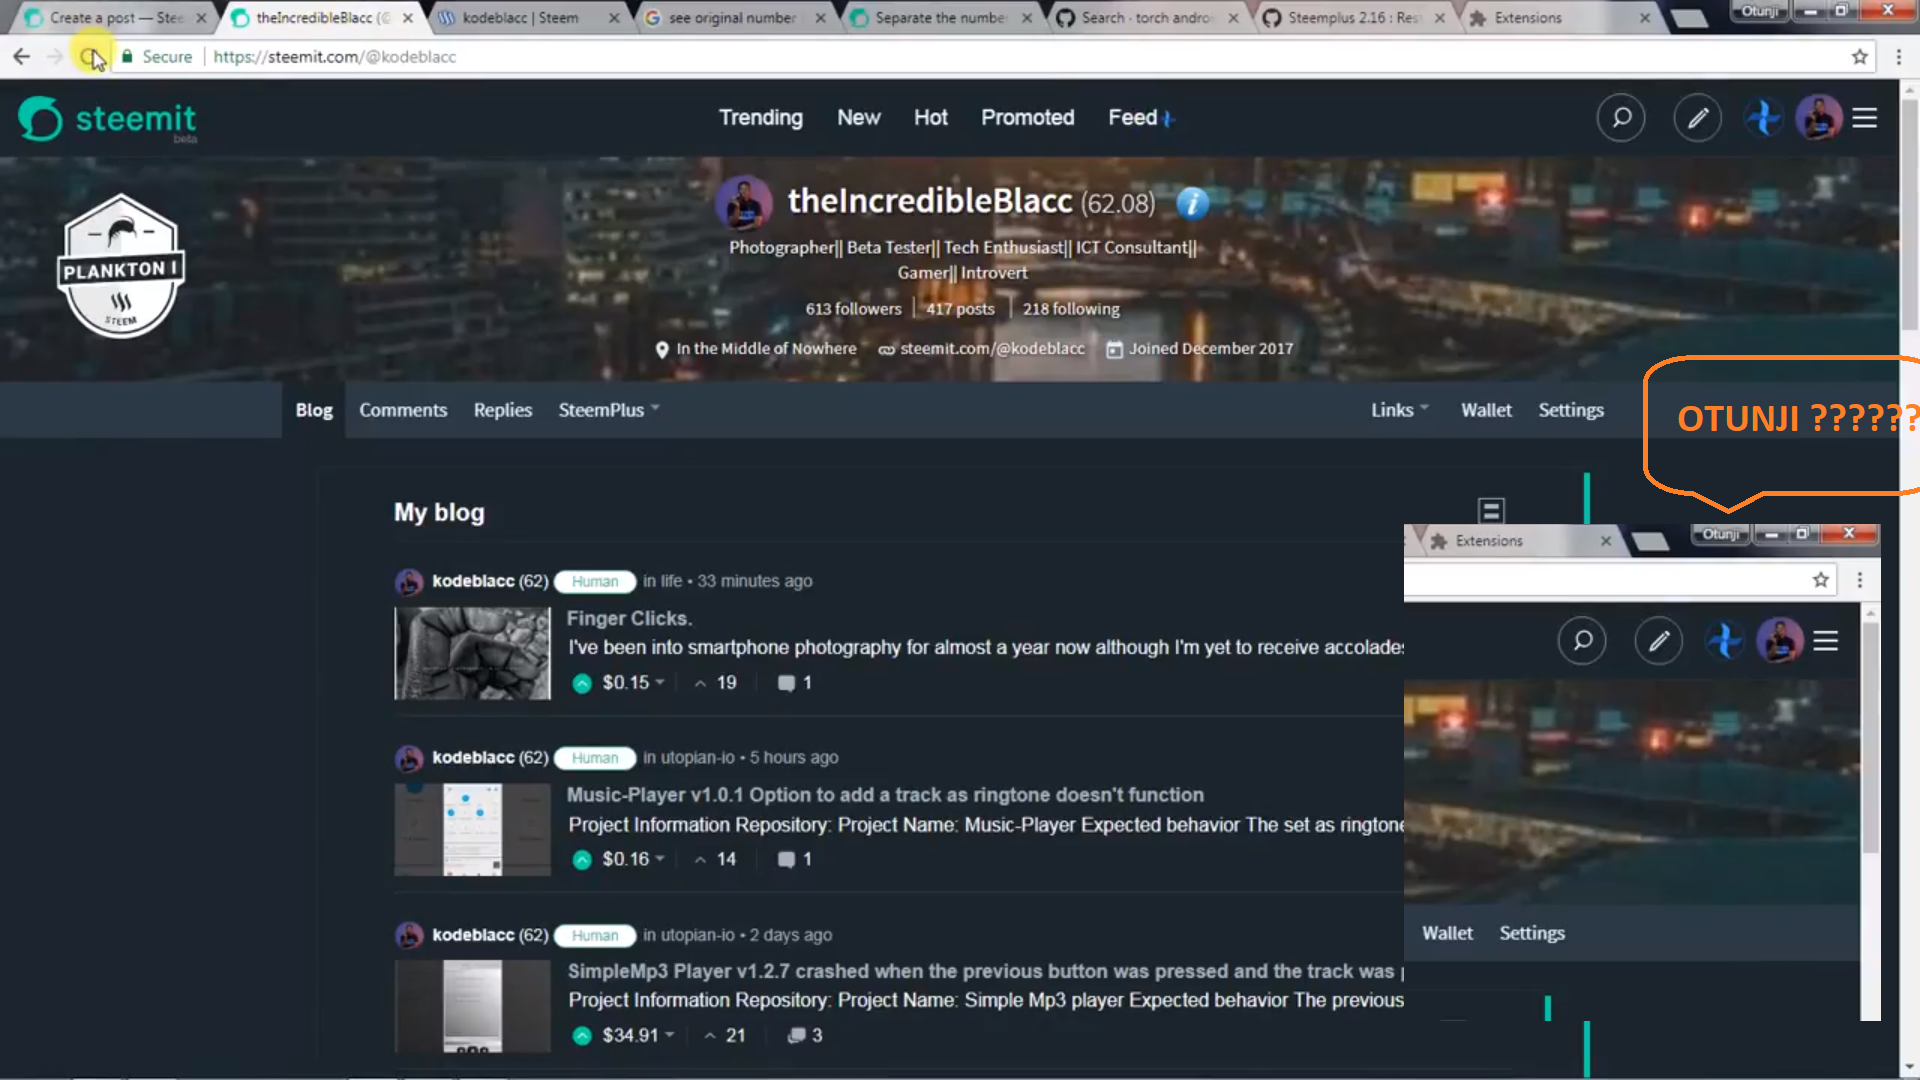The width and height of the screenshot is (1920, 1080).
Task: View the 613 followers list
Action: [x=853, y=308]
